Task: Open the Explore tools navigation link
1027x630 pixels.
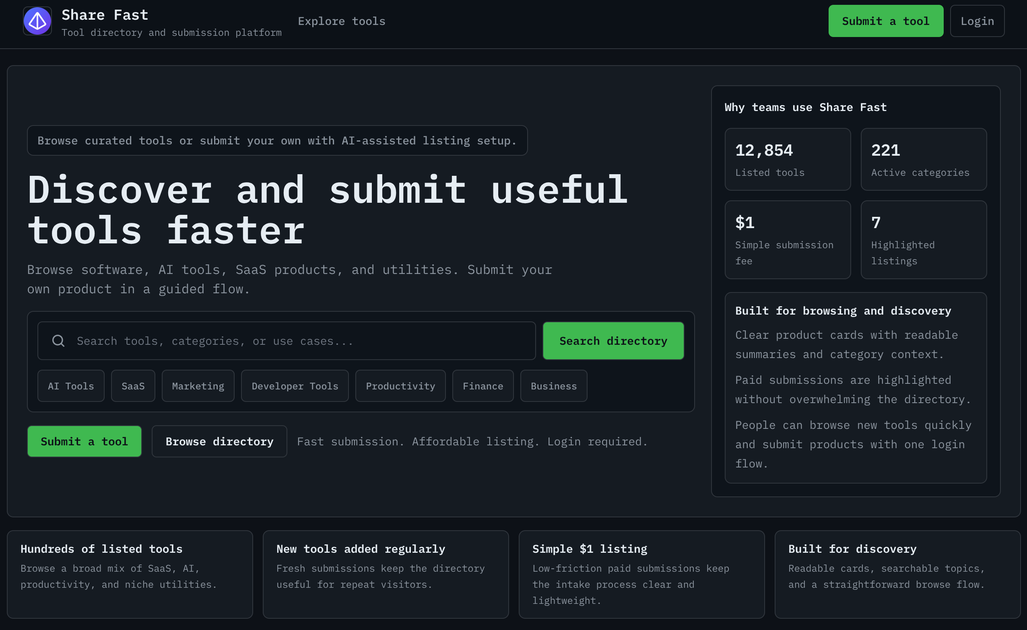Action: [x=341, y=21]
